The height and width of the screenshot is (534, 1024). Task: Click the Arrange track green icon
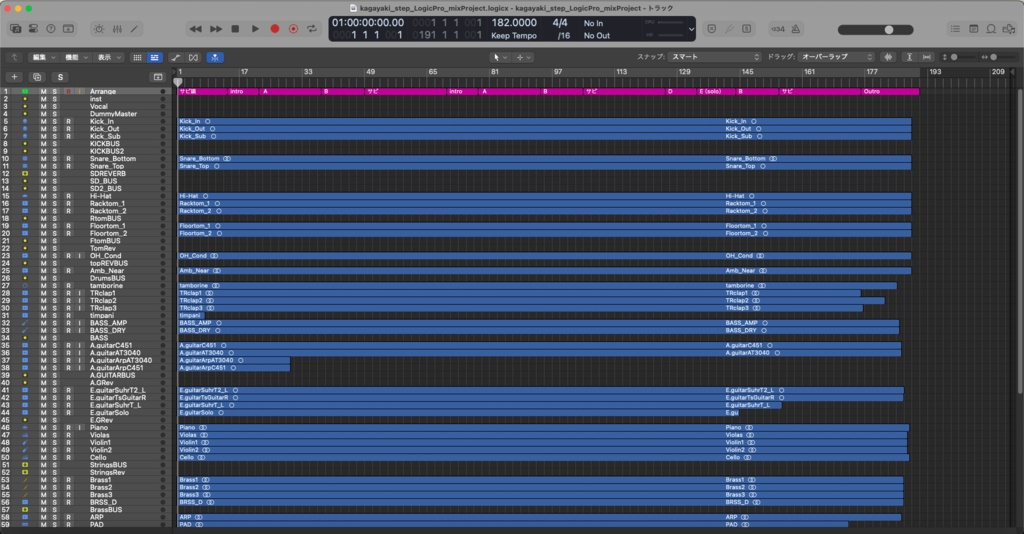pos(25,91)
